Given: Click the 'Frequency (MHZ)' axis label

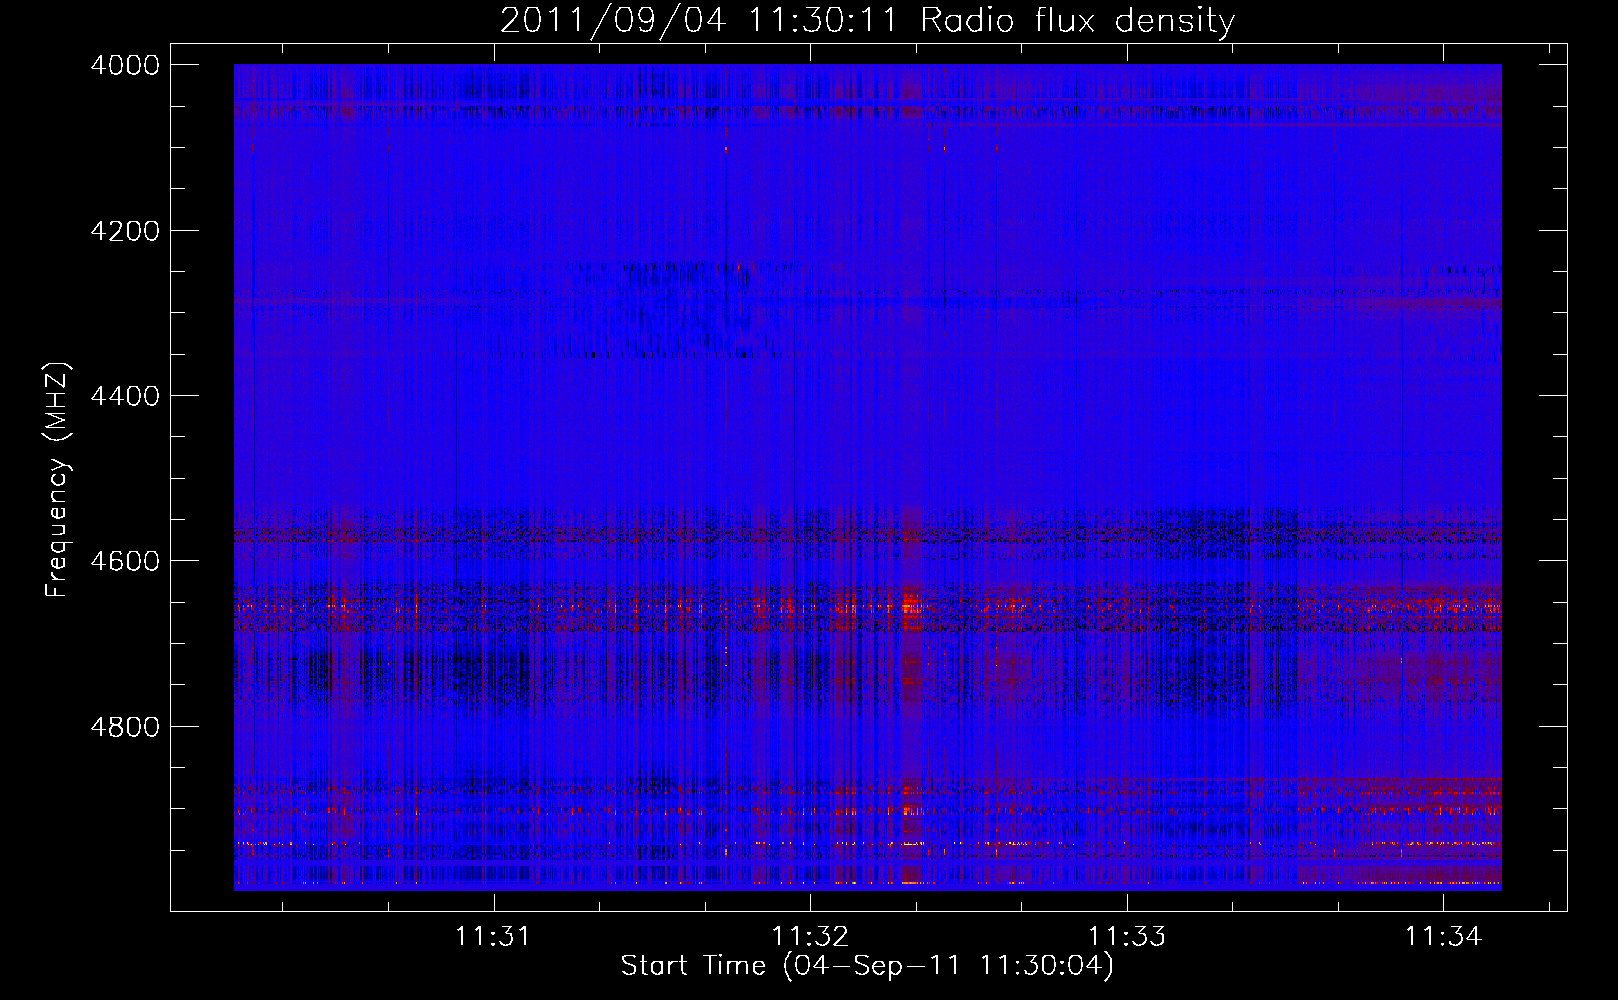Looking at the screenshot, I should tap(58, 480).
